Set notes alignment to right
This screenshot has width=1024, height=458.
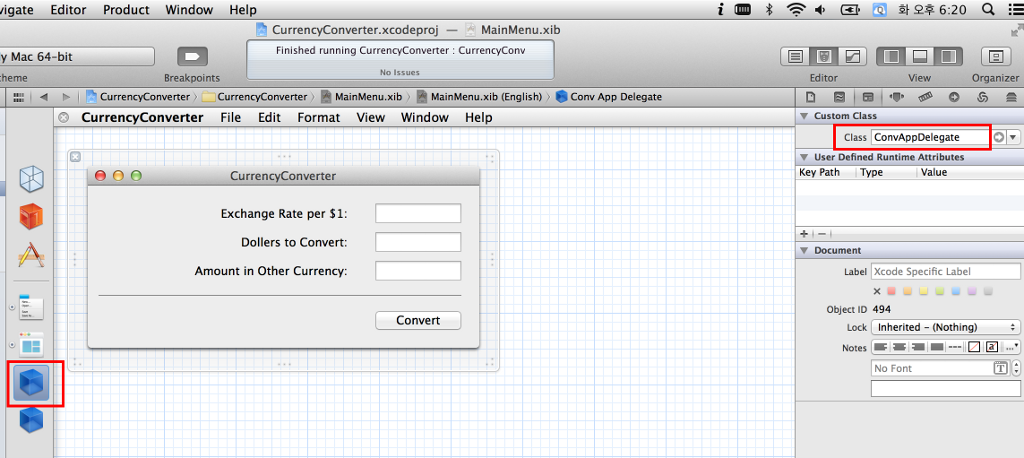pyautogui.click(x=918, y=347)
